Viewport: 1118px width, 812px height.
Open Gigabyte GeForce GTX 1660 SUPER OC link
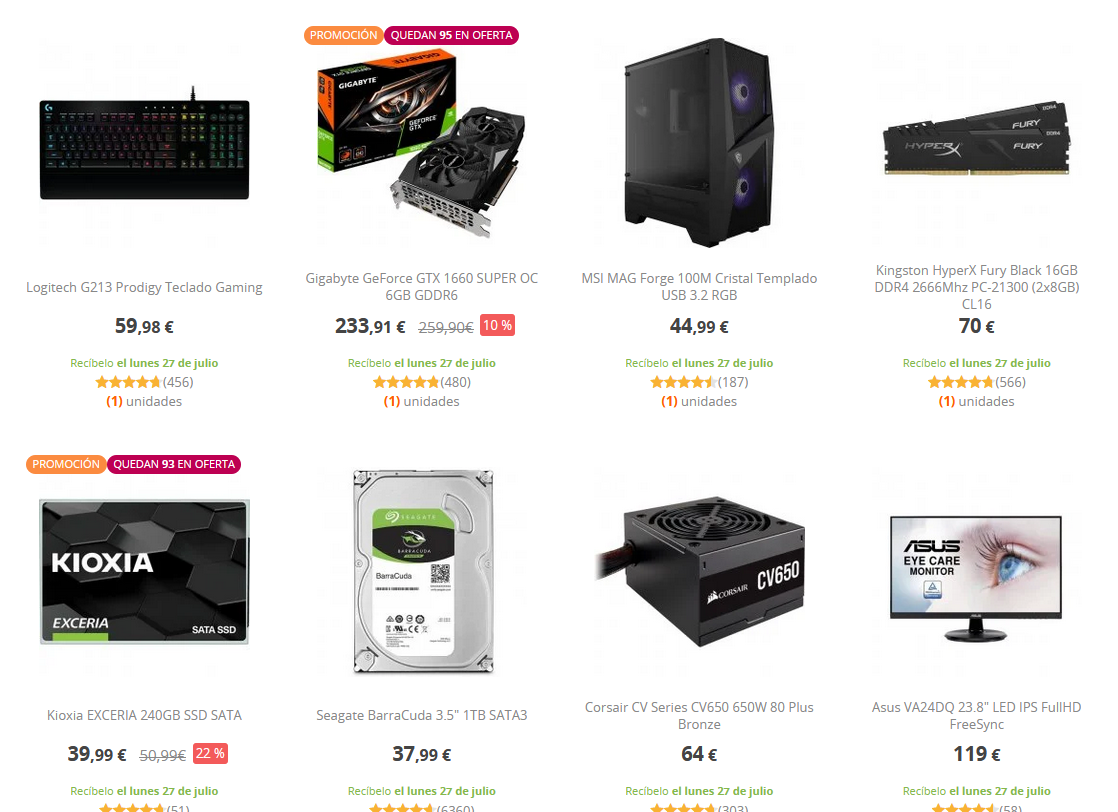point(421,287)
